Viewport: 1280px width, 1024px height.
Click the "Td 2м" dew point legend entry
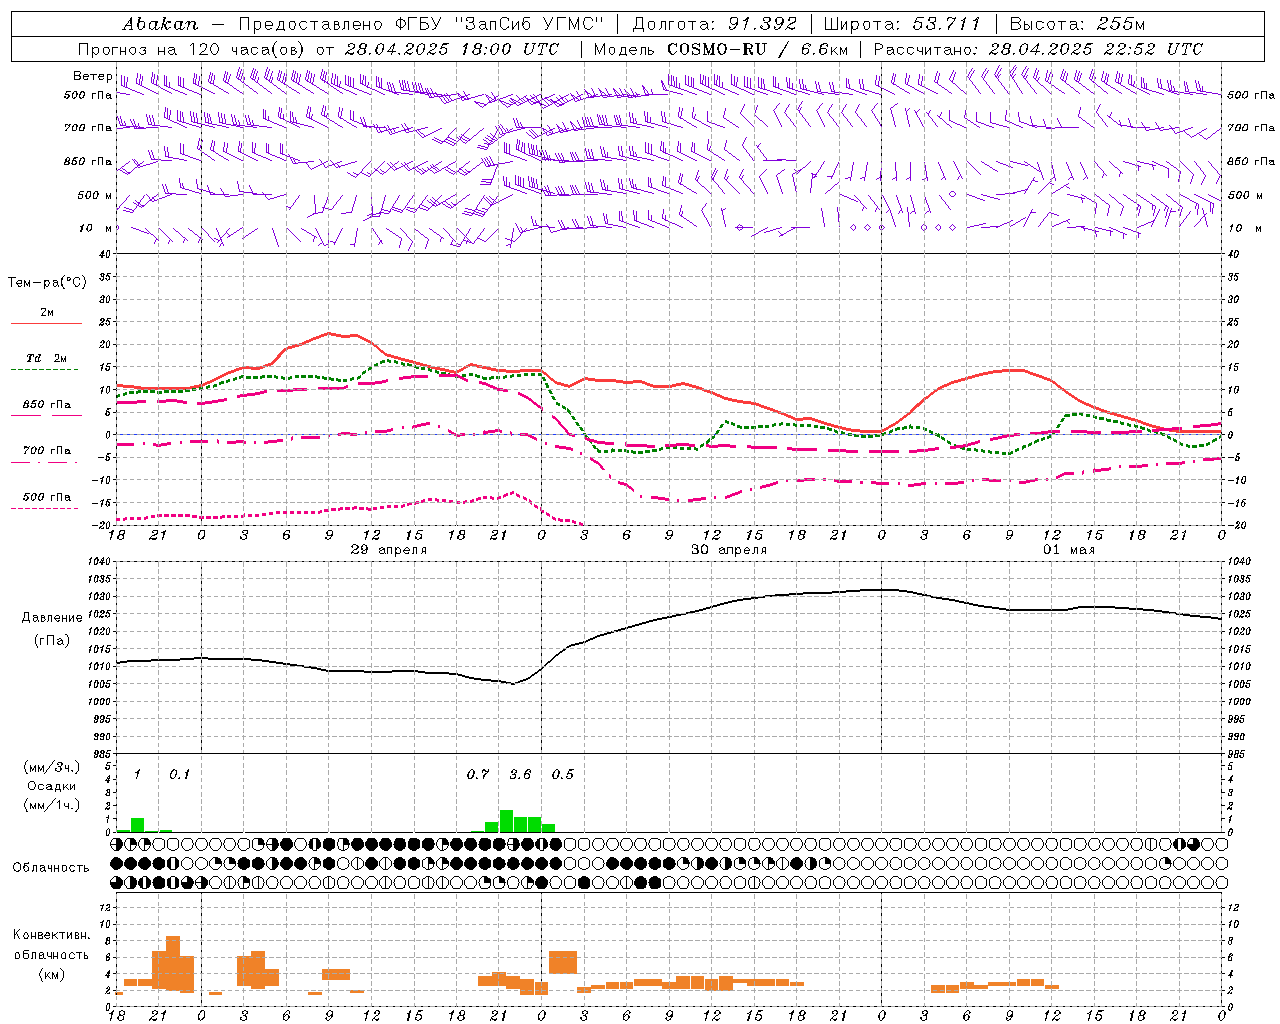(x=47, y=358)
